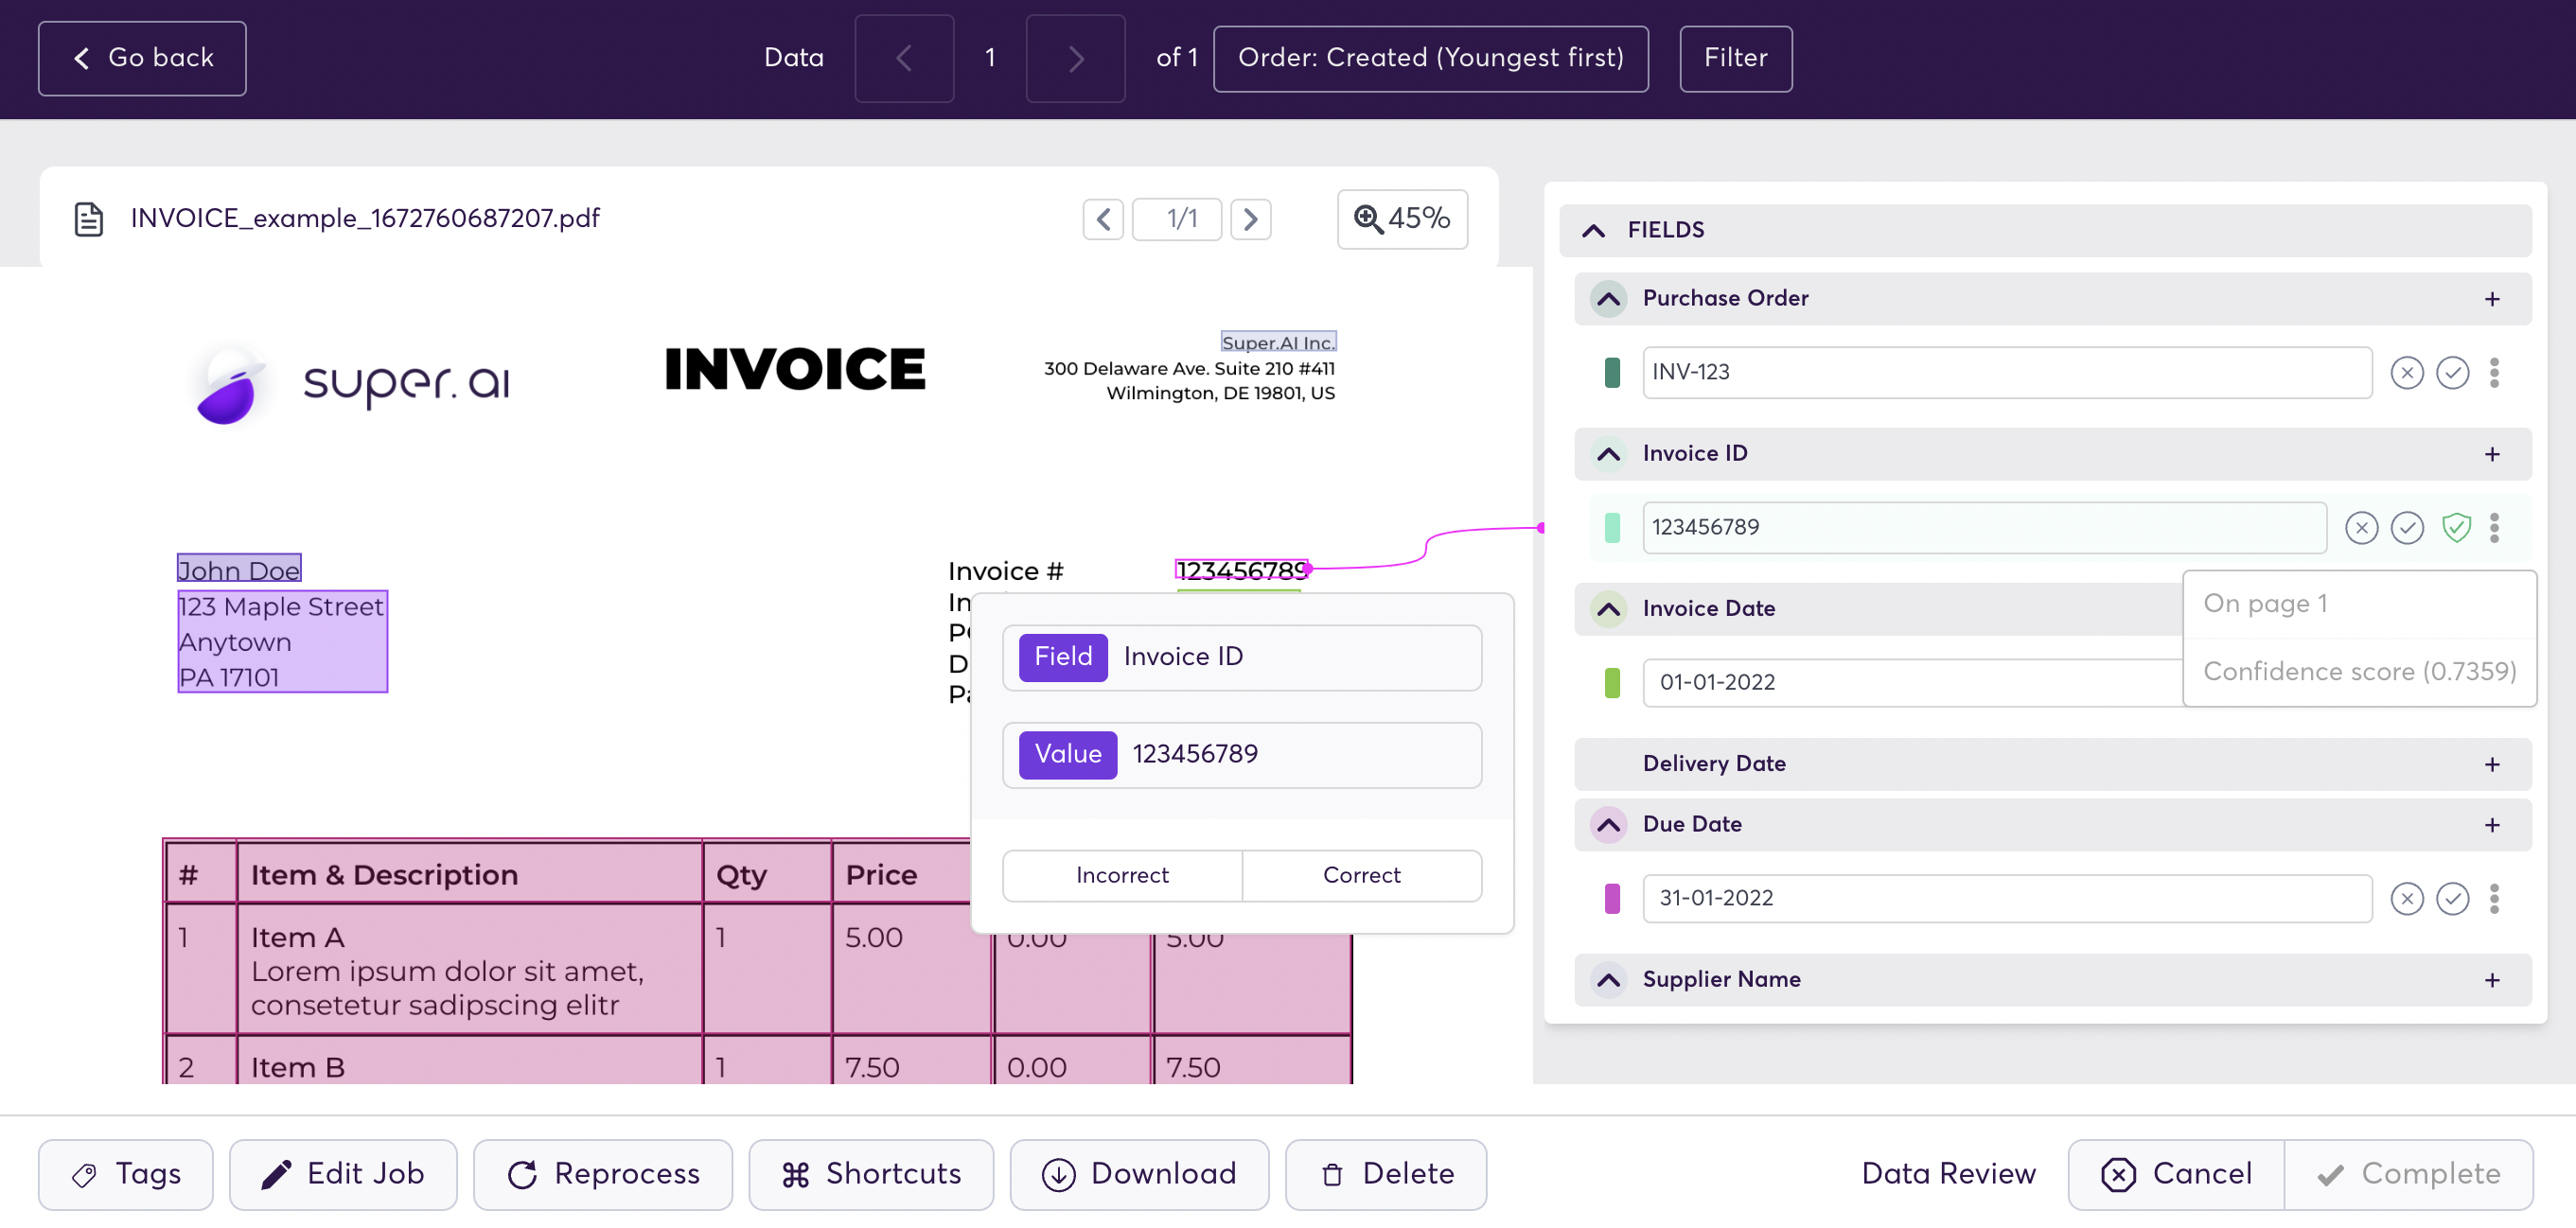Edit the Invoice Date 01-01-2022 field
Screen dimensions: 2576x1228
1912,683
